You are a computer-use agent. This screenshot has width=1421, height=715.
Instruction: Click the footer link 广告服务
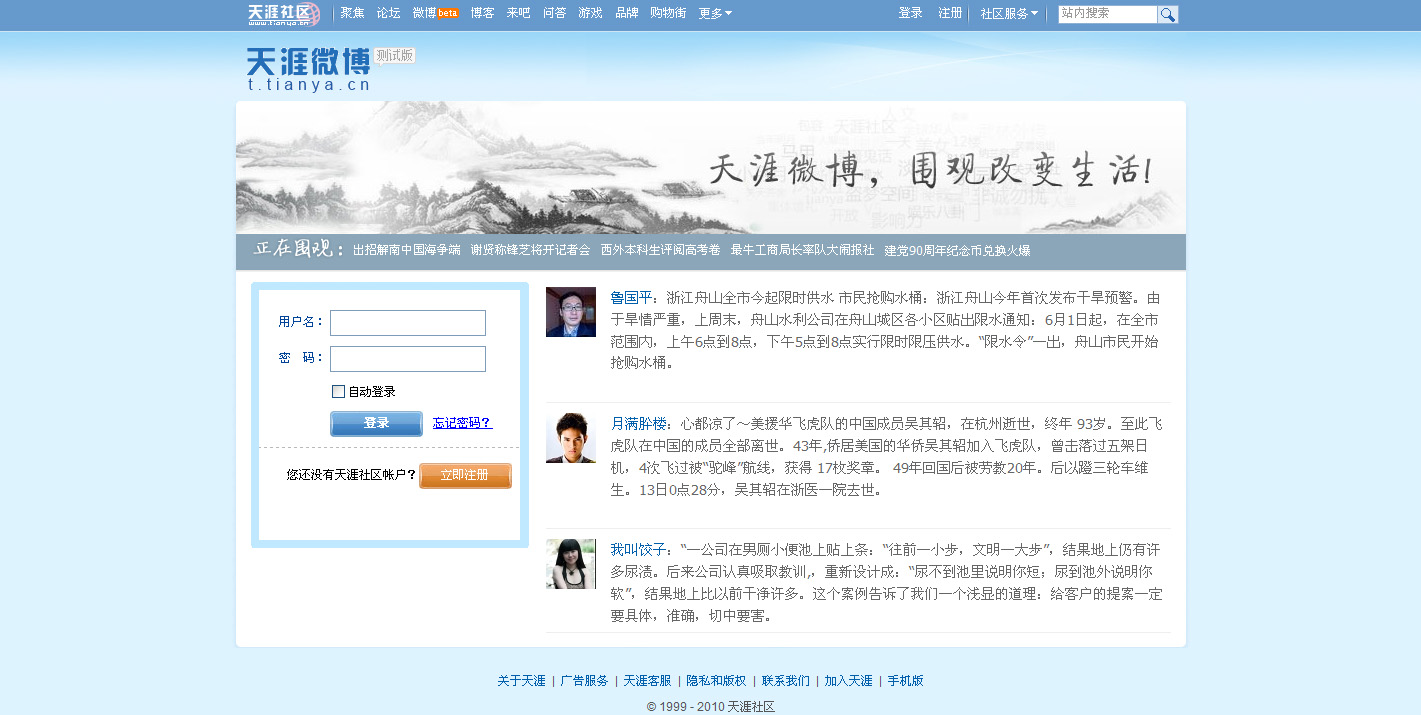pos(584,681)
